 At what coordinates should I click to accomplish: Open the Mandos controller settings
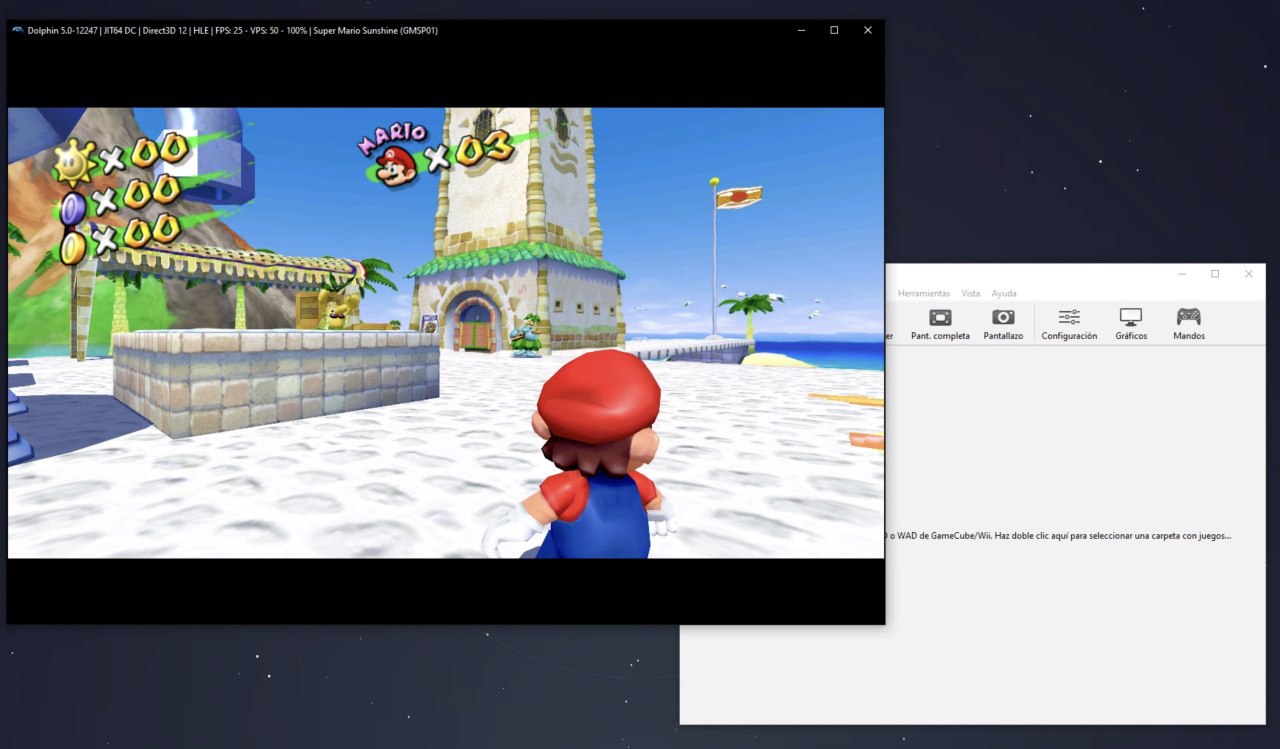[1188, 325]
